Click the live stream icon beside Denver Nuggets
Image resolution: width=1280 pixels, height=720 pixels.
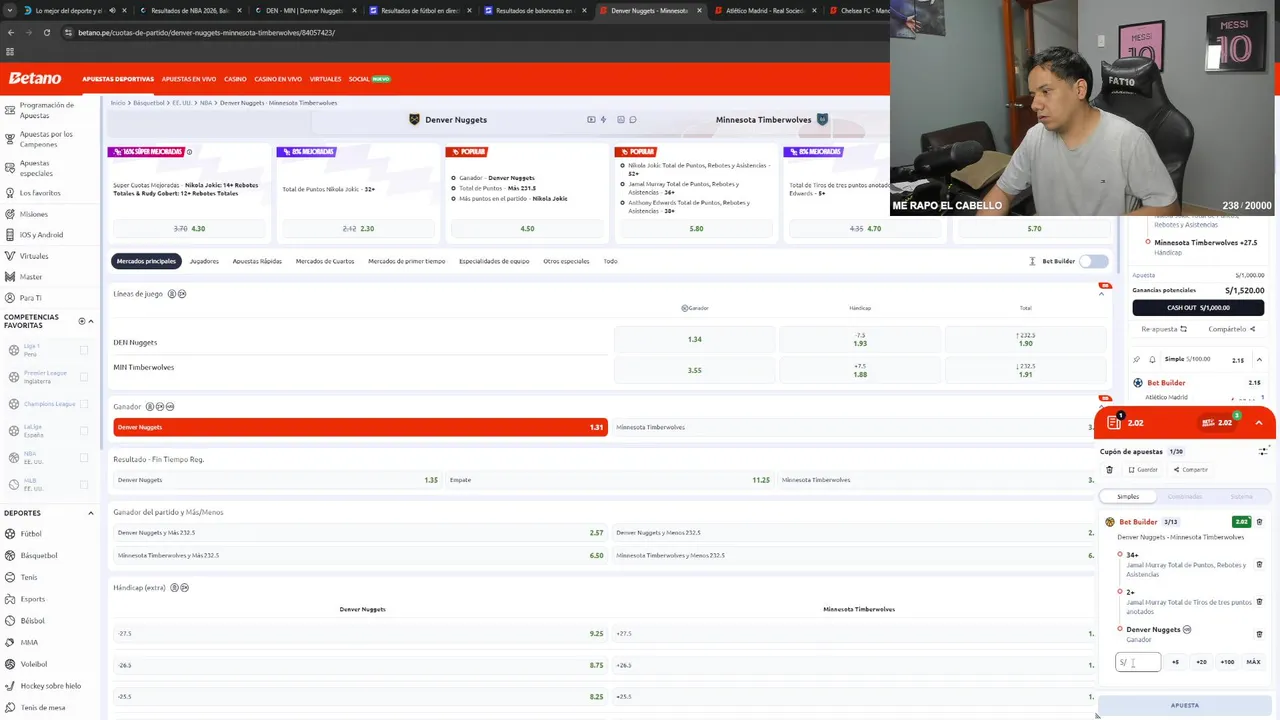pyautogui.click(x=591, y=120)
